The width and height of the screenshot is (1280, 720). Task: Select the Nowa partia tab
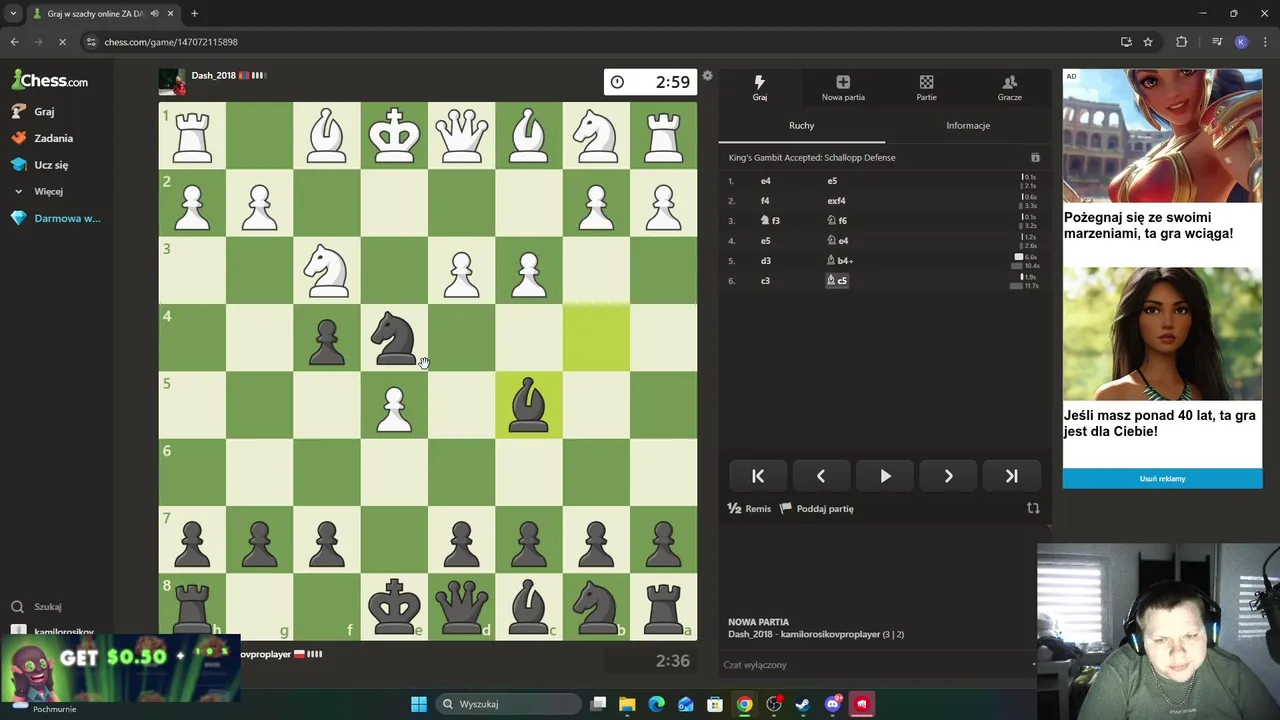click(843, 88)
